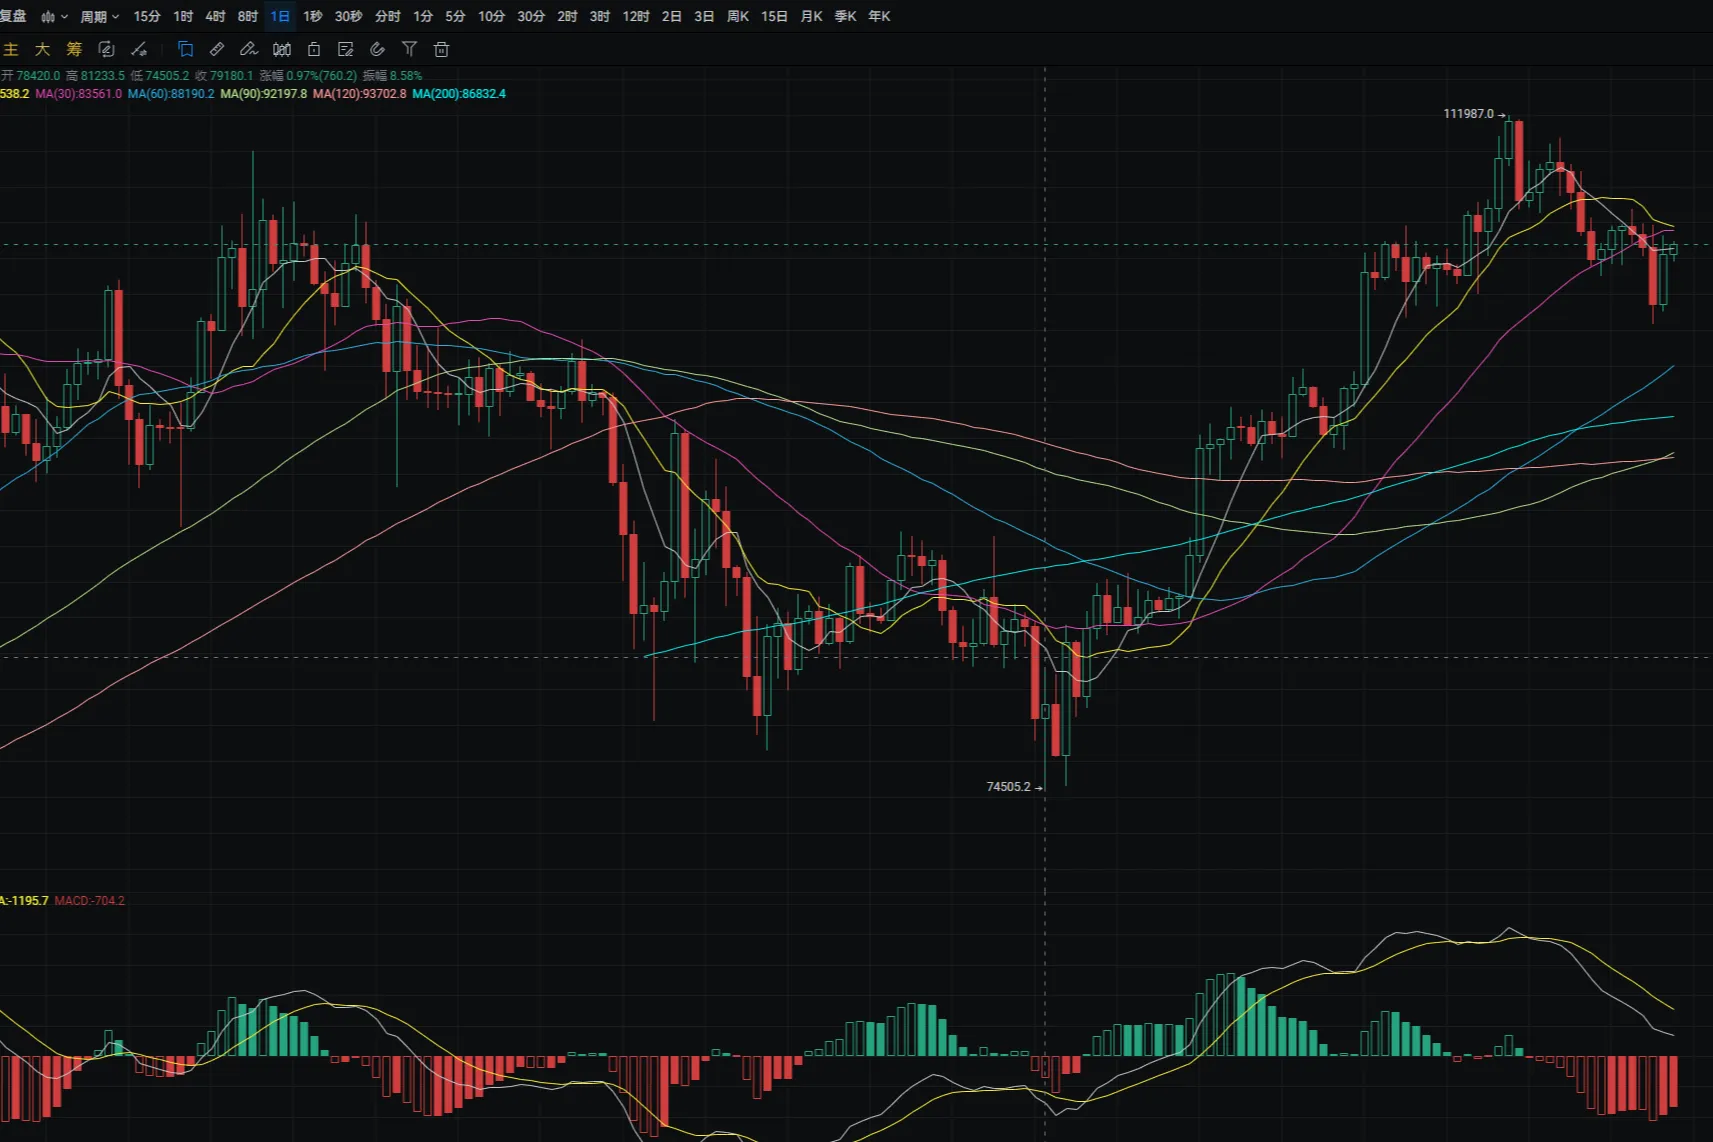Click the 涨幅 0.97%(760.2) change value
Image resolution: width=1713 pixels, height=1142 pixels.
308,76
